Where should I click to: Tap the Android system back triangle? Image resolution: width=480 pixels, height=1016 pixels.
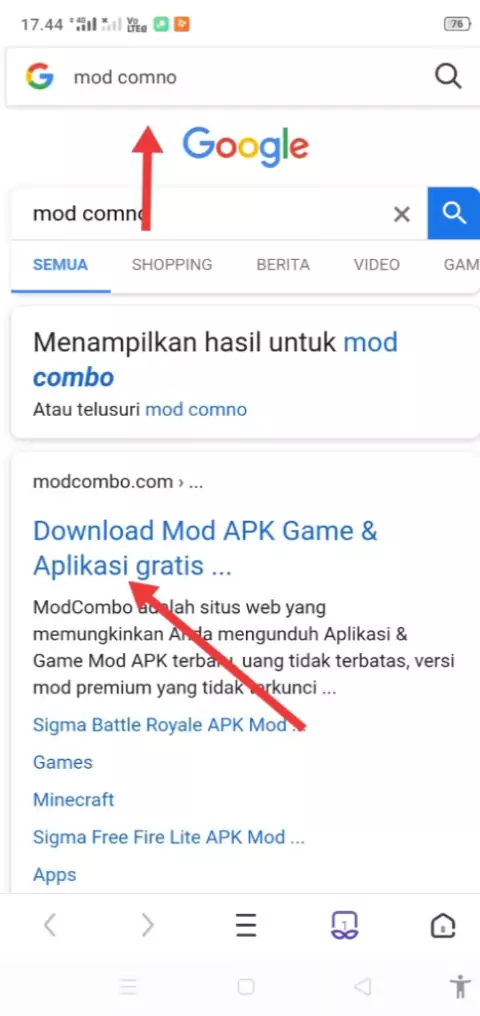363,987
